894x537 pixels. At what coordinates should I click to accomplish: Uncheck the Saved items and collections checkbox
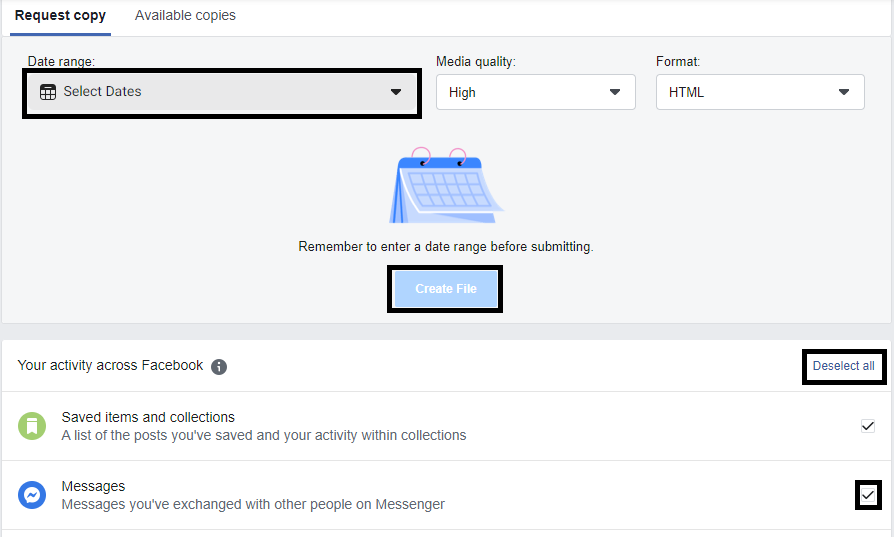click(867, 426)
